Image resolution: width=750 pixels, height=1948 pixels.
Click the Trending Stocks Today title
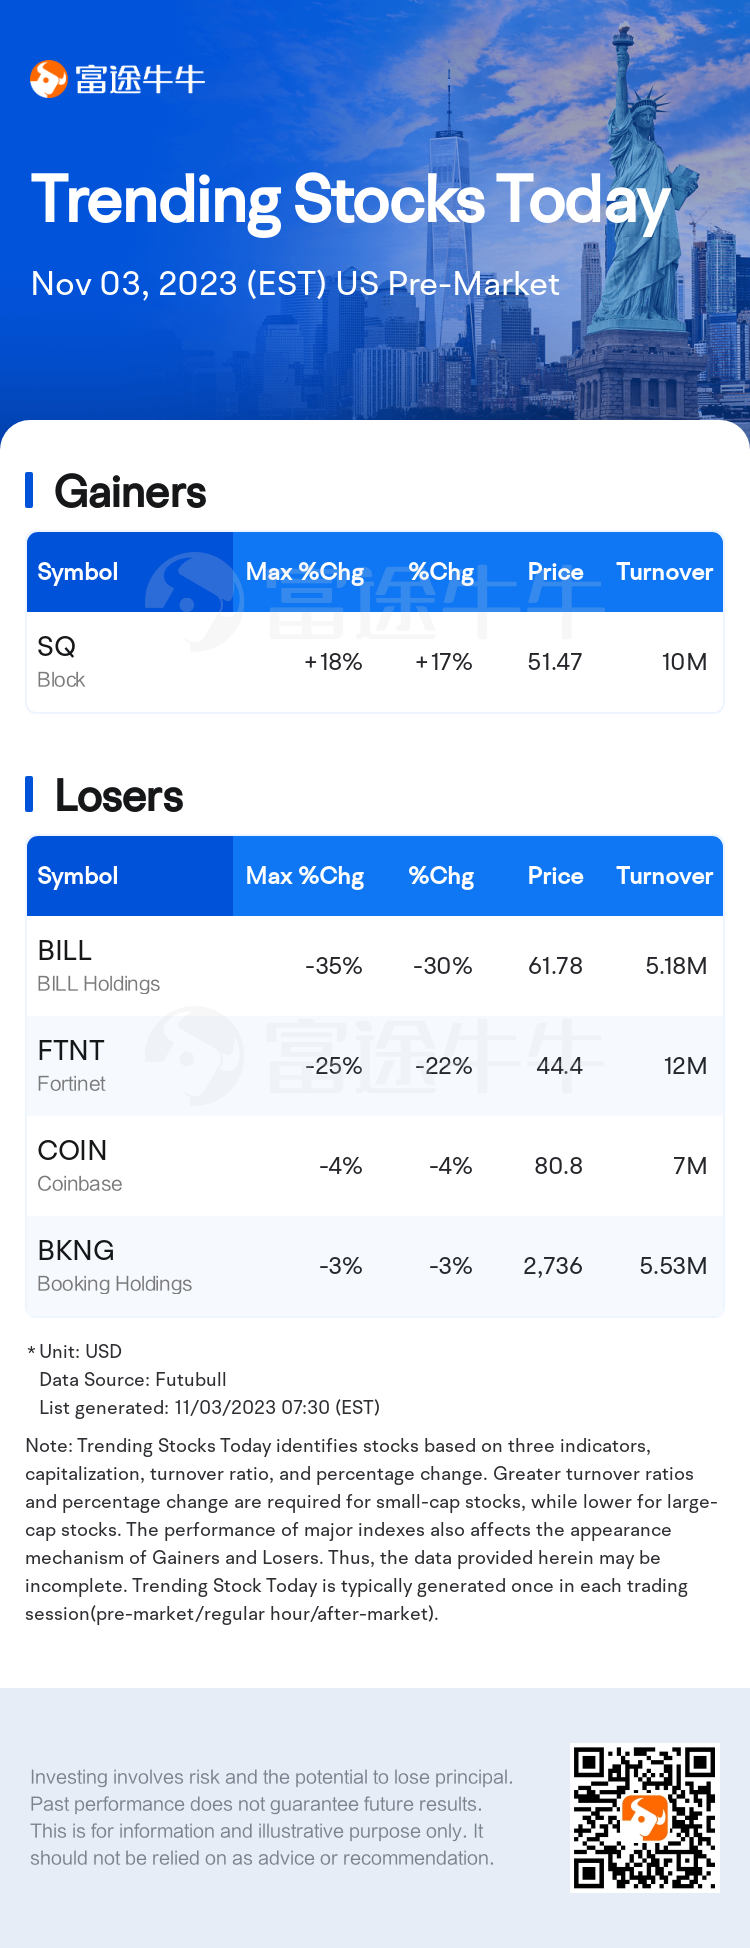pyautogui.click(x=350, y=201)
